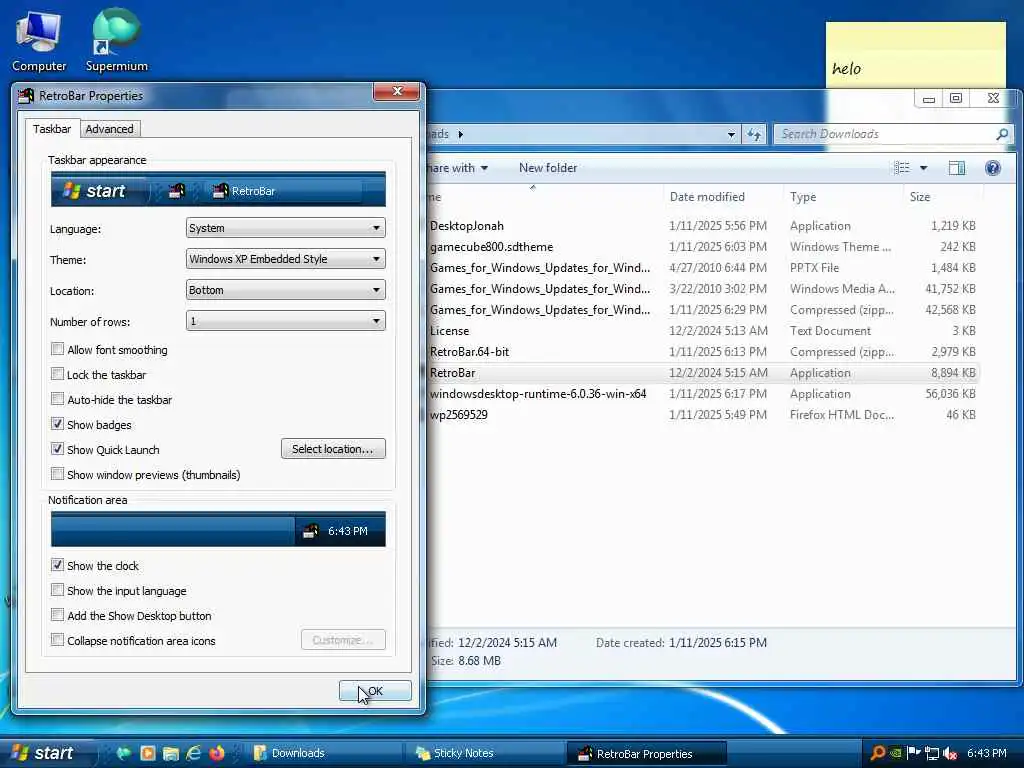Open the Language dropdown set to System
1024x768 pixels.
click(x=285, y=228)
